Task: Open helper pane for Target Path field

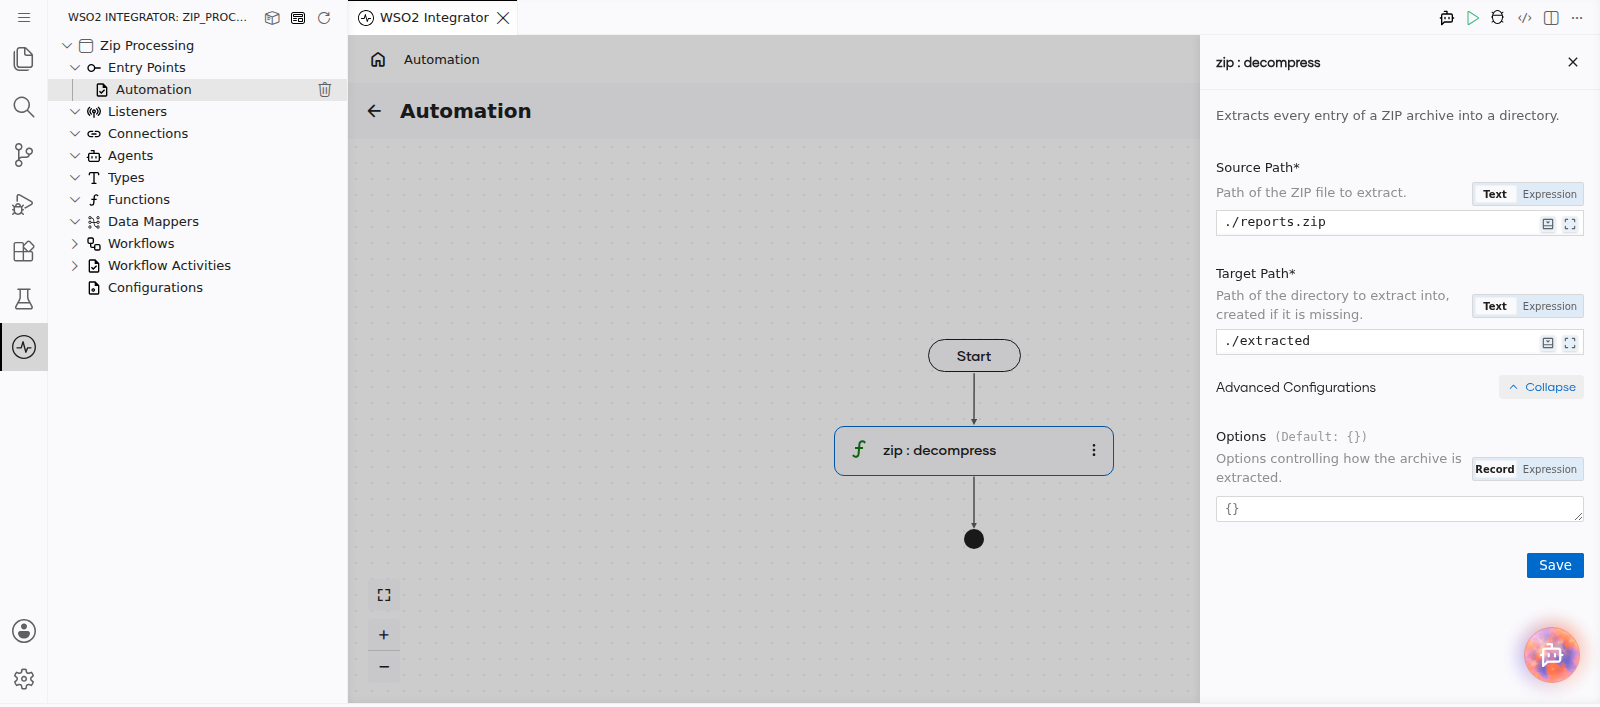Action: point(1548,343)
